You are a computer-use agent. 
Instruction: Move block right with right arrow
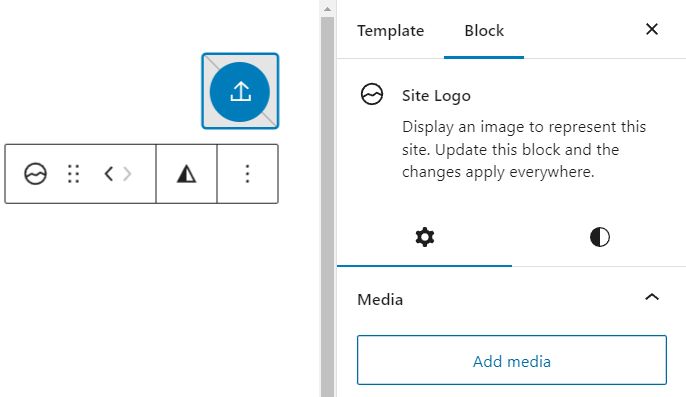pyautogui.click(x=127, y=174)
